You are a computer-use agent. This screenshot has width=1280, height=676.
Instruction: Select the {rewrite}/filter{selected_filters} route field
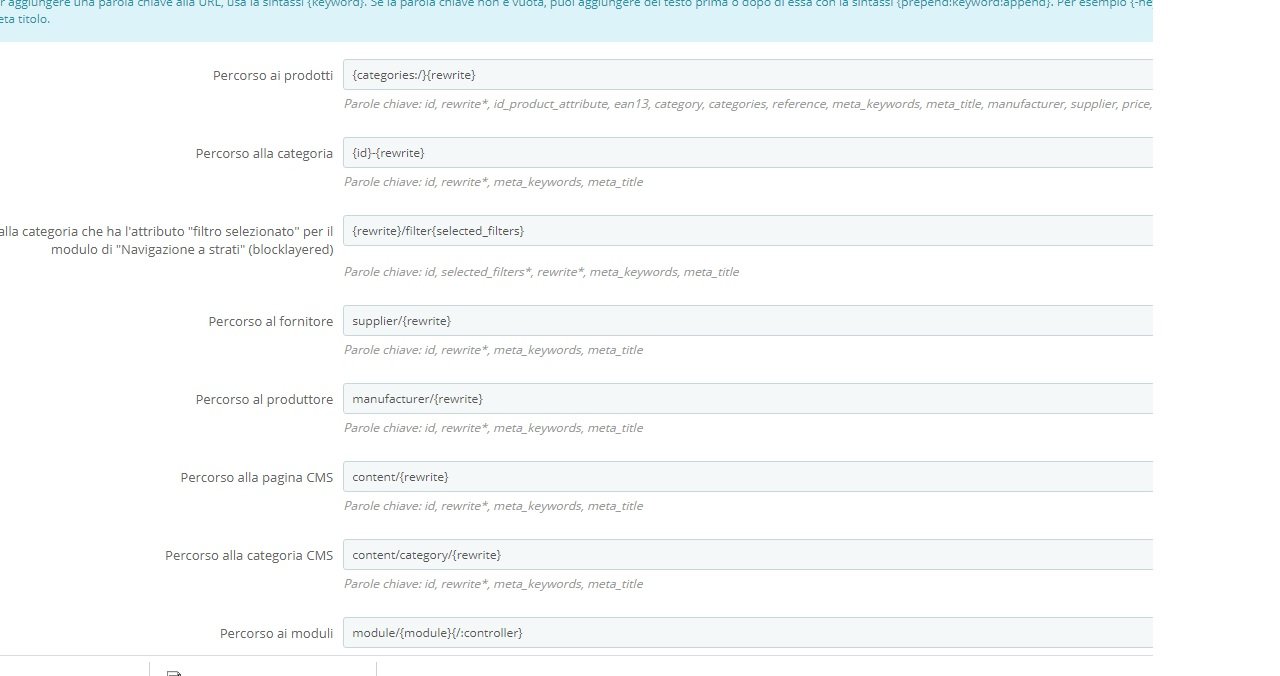tap(748, 231)
